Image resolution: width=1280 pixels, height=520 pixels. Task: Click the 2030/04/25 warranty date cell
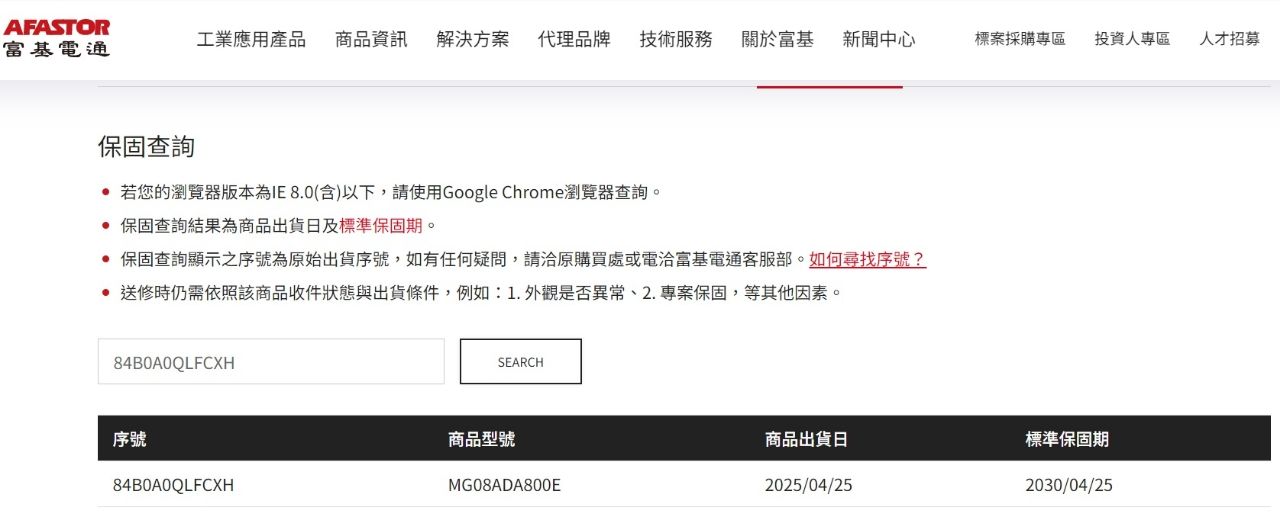point(1068,485)
